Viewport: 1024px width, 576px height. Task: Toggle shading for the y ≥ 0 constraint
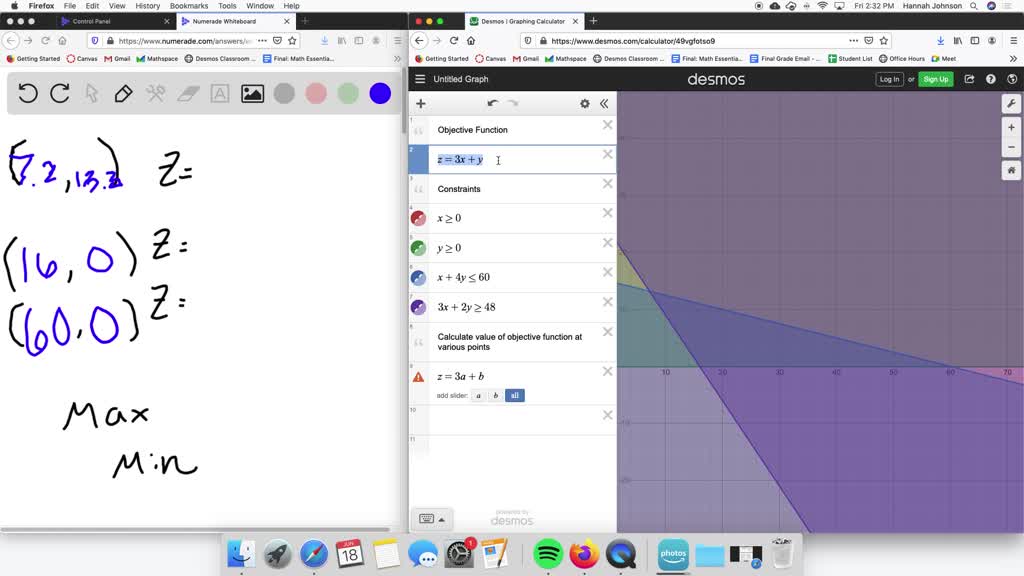(x=419, y=247)
